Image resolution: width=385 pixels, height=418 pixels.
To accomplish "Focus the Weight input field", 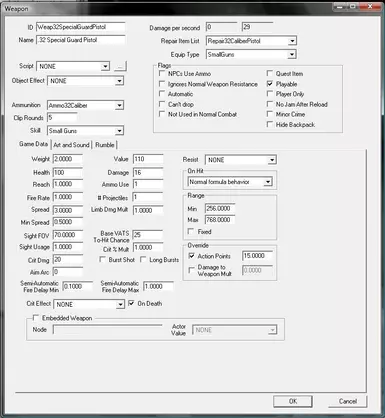I will pyautogui.click(x=68, y=159).
